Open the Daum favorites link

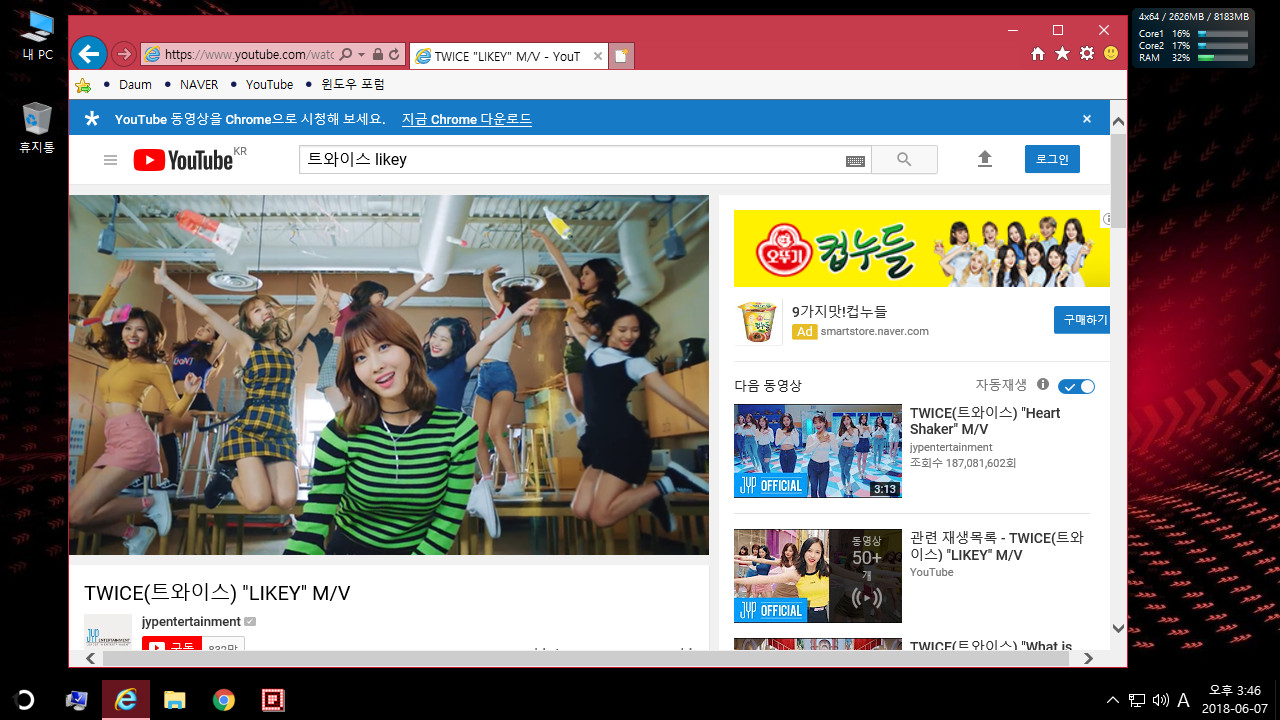[135, 85]
